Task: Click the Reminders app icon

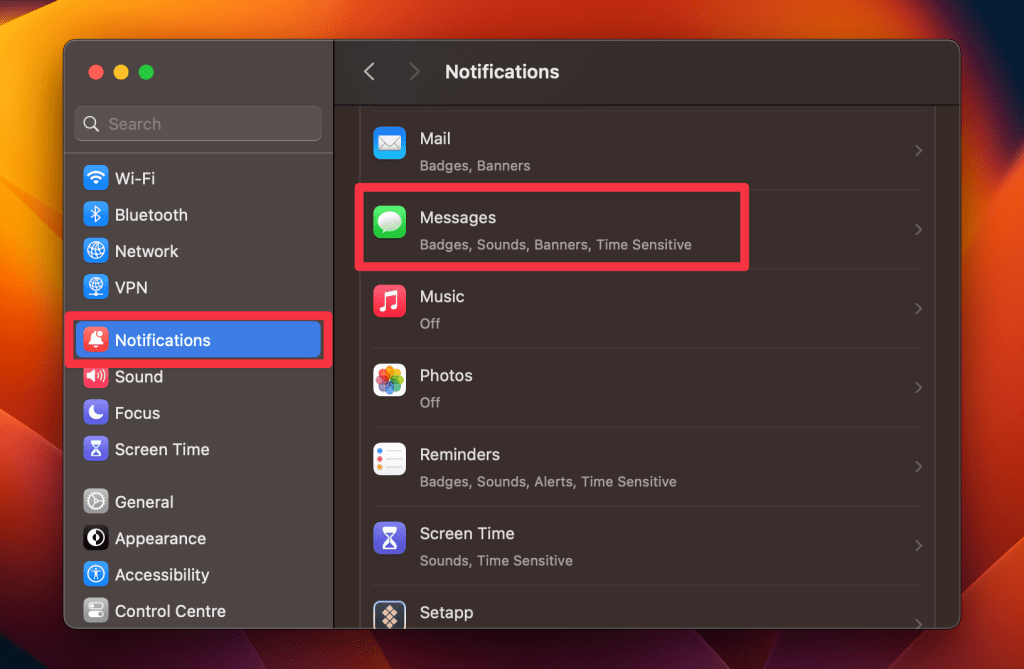Action: point(389,459)
